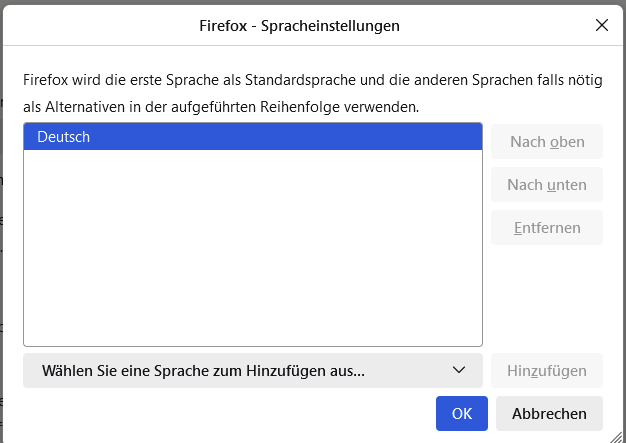
Task: Cancel with the Abbrechen button
Action: tap(549, 413)
